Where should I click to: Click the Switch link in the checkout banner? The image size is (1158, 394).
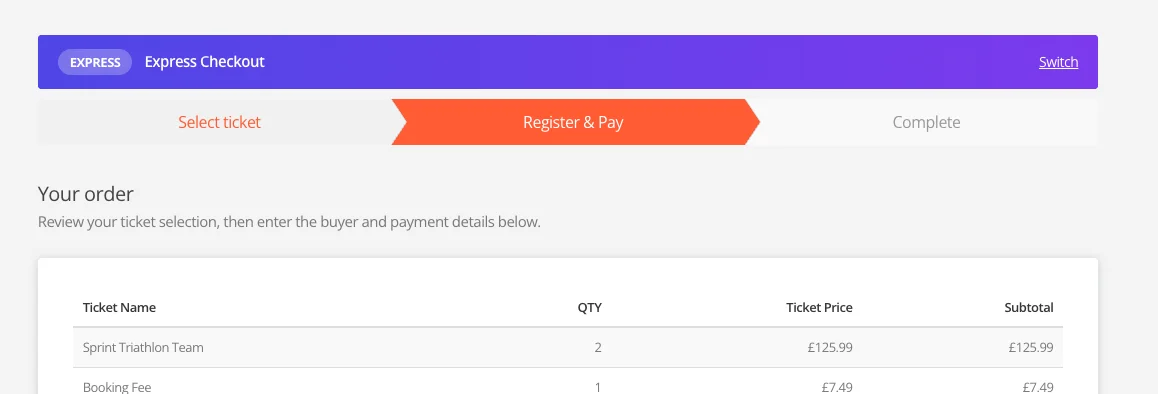coord(1058,62)
